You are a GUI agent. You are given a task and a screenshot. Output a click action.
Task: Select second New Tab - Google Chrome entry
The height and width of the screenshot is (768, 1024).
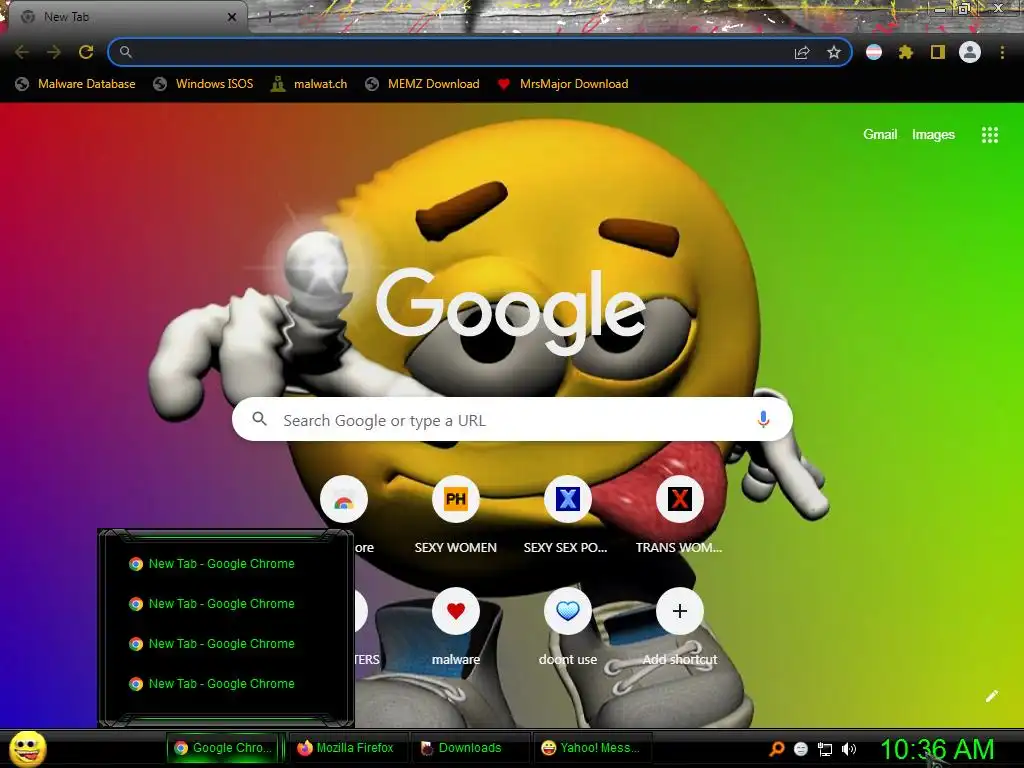(x=212, y=603)
